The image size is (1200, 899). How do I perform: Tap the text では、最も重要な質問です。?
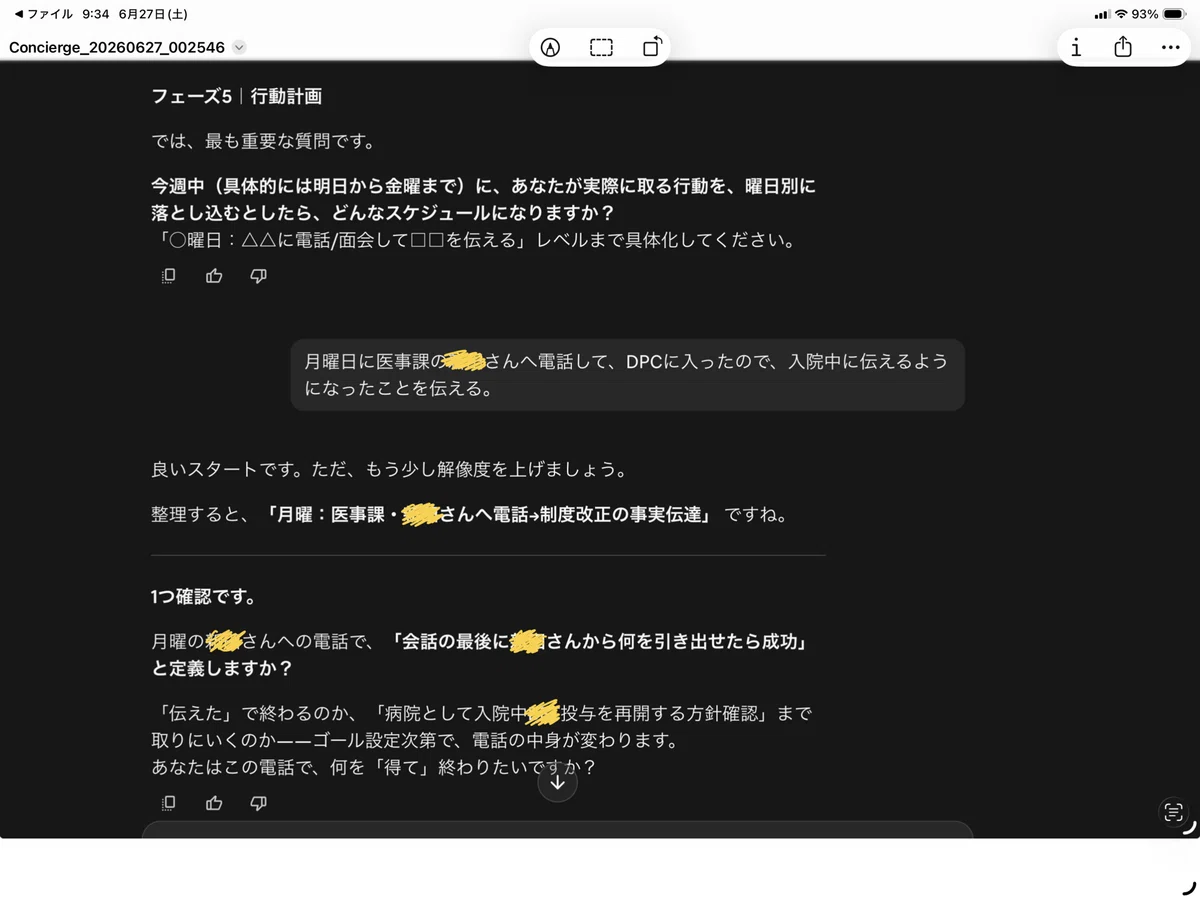click(263, 141)
